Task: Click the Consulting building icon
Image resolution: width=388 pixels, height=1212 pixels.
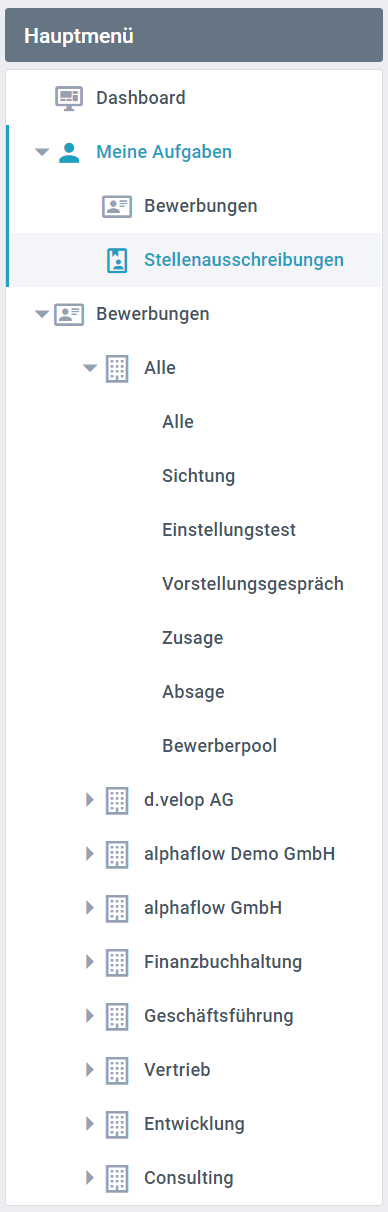Action: [x=117, y=1178]
